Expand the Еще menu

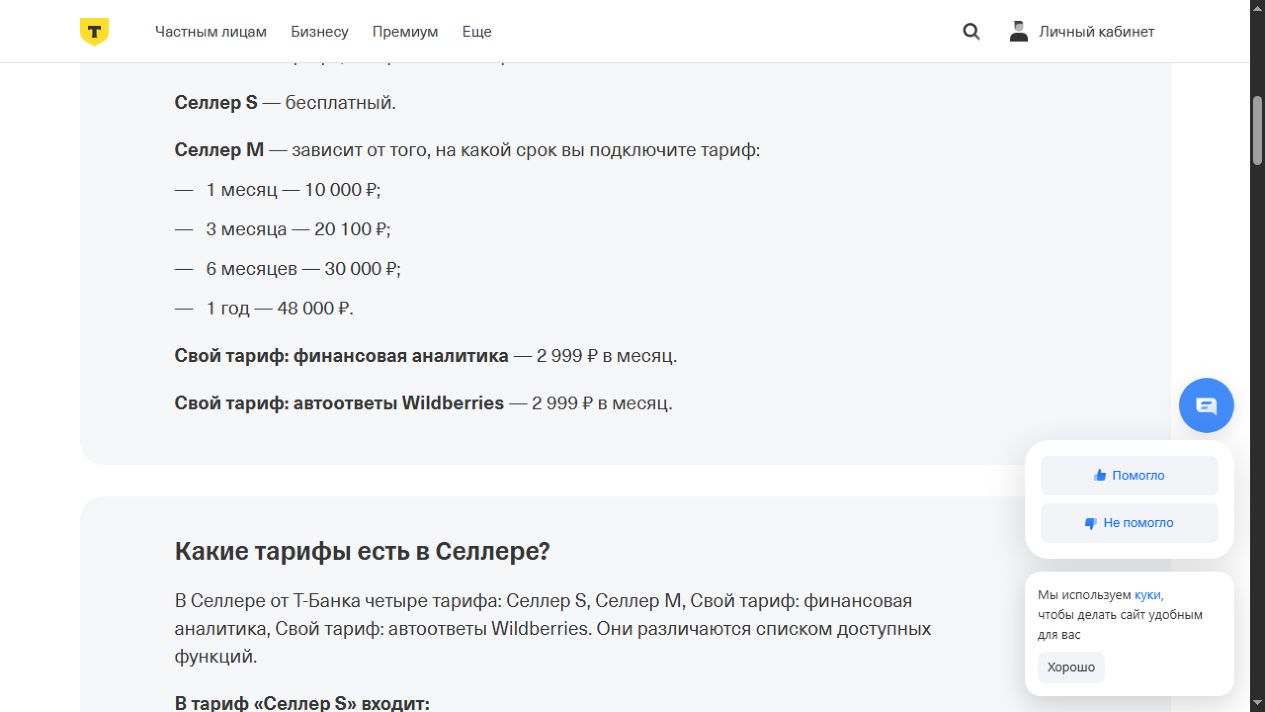click(477, 32)
